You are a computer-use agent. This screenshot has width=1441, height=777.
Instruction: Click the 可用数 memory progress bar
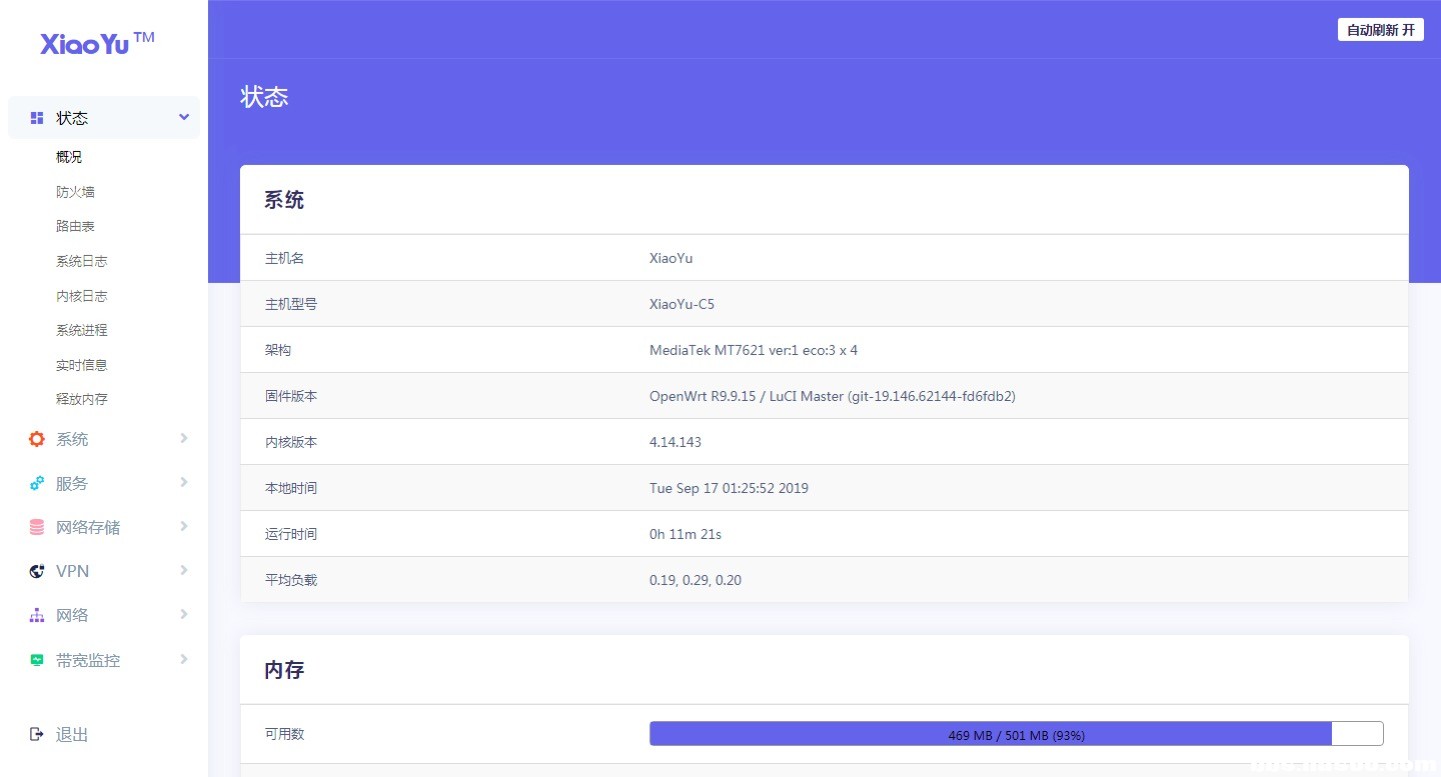tap(1015, 734)
